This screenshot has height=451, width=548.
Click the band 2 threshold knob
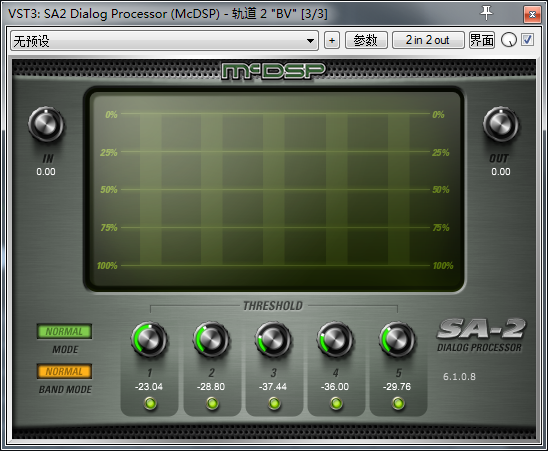coord(211,339)
